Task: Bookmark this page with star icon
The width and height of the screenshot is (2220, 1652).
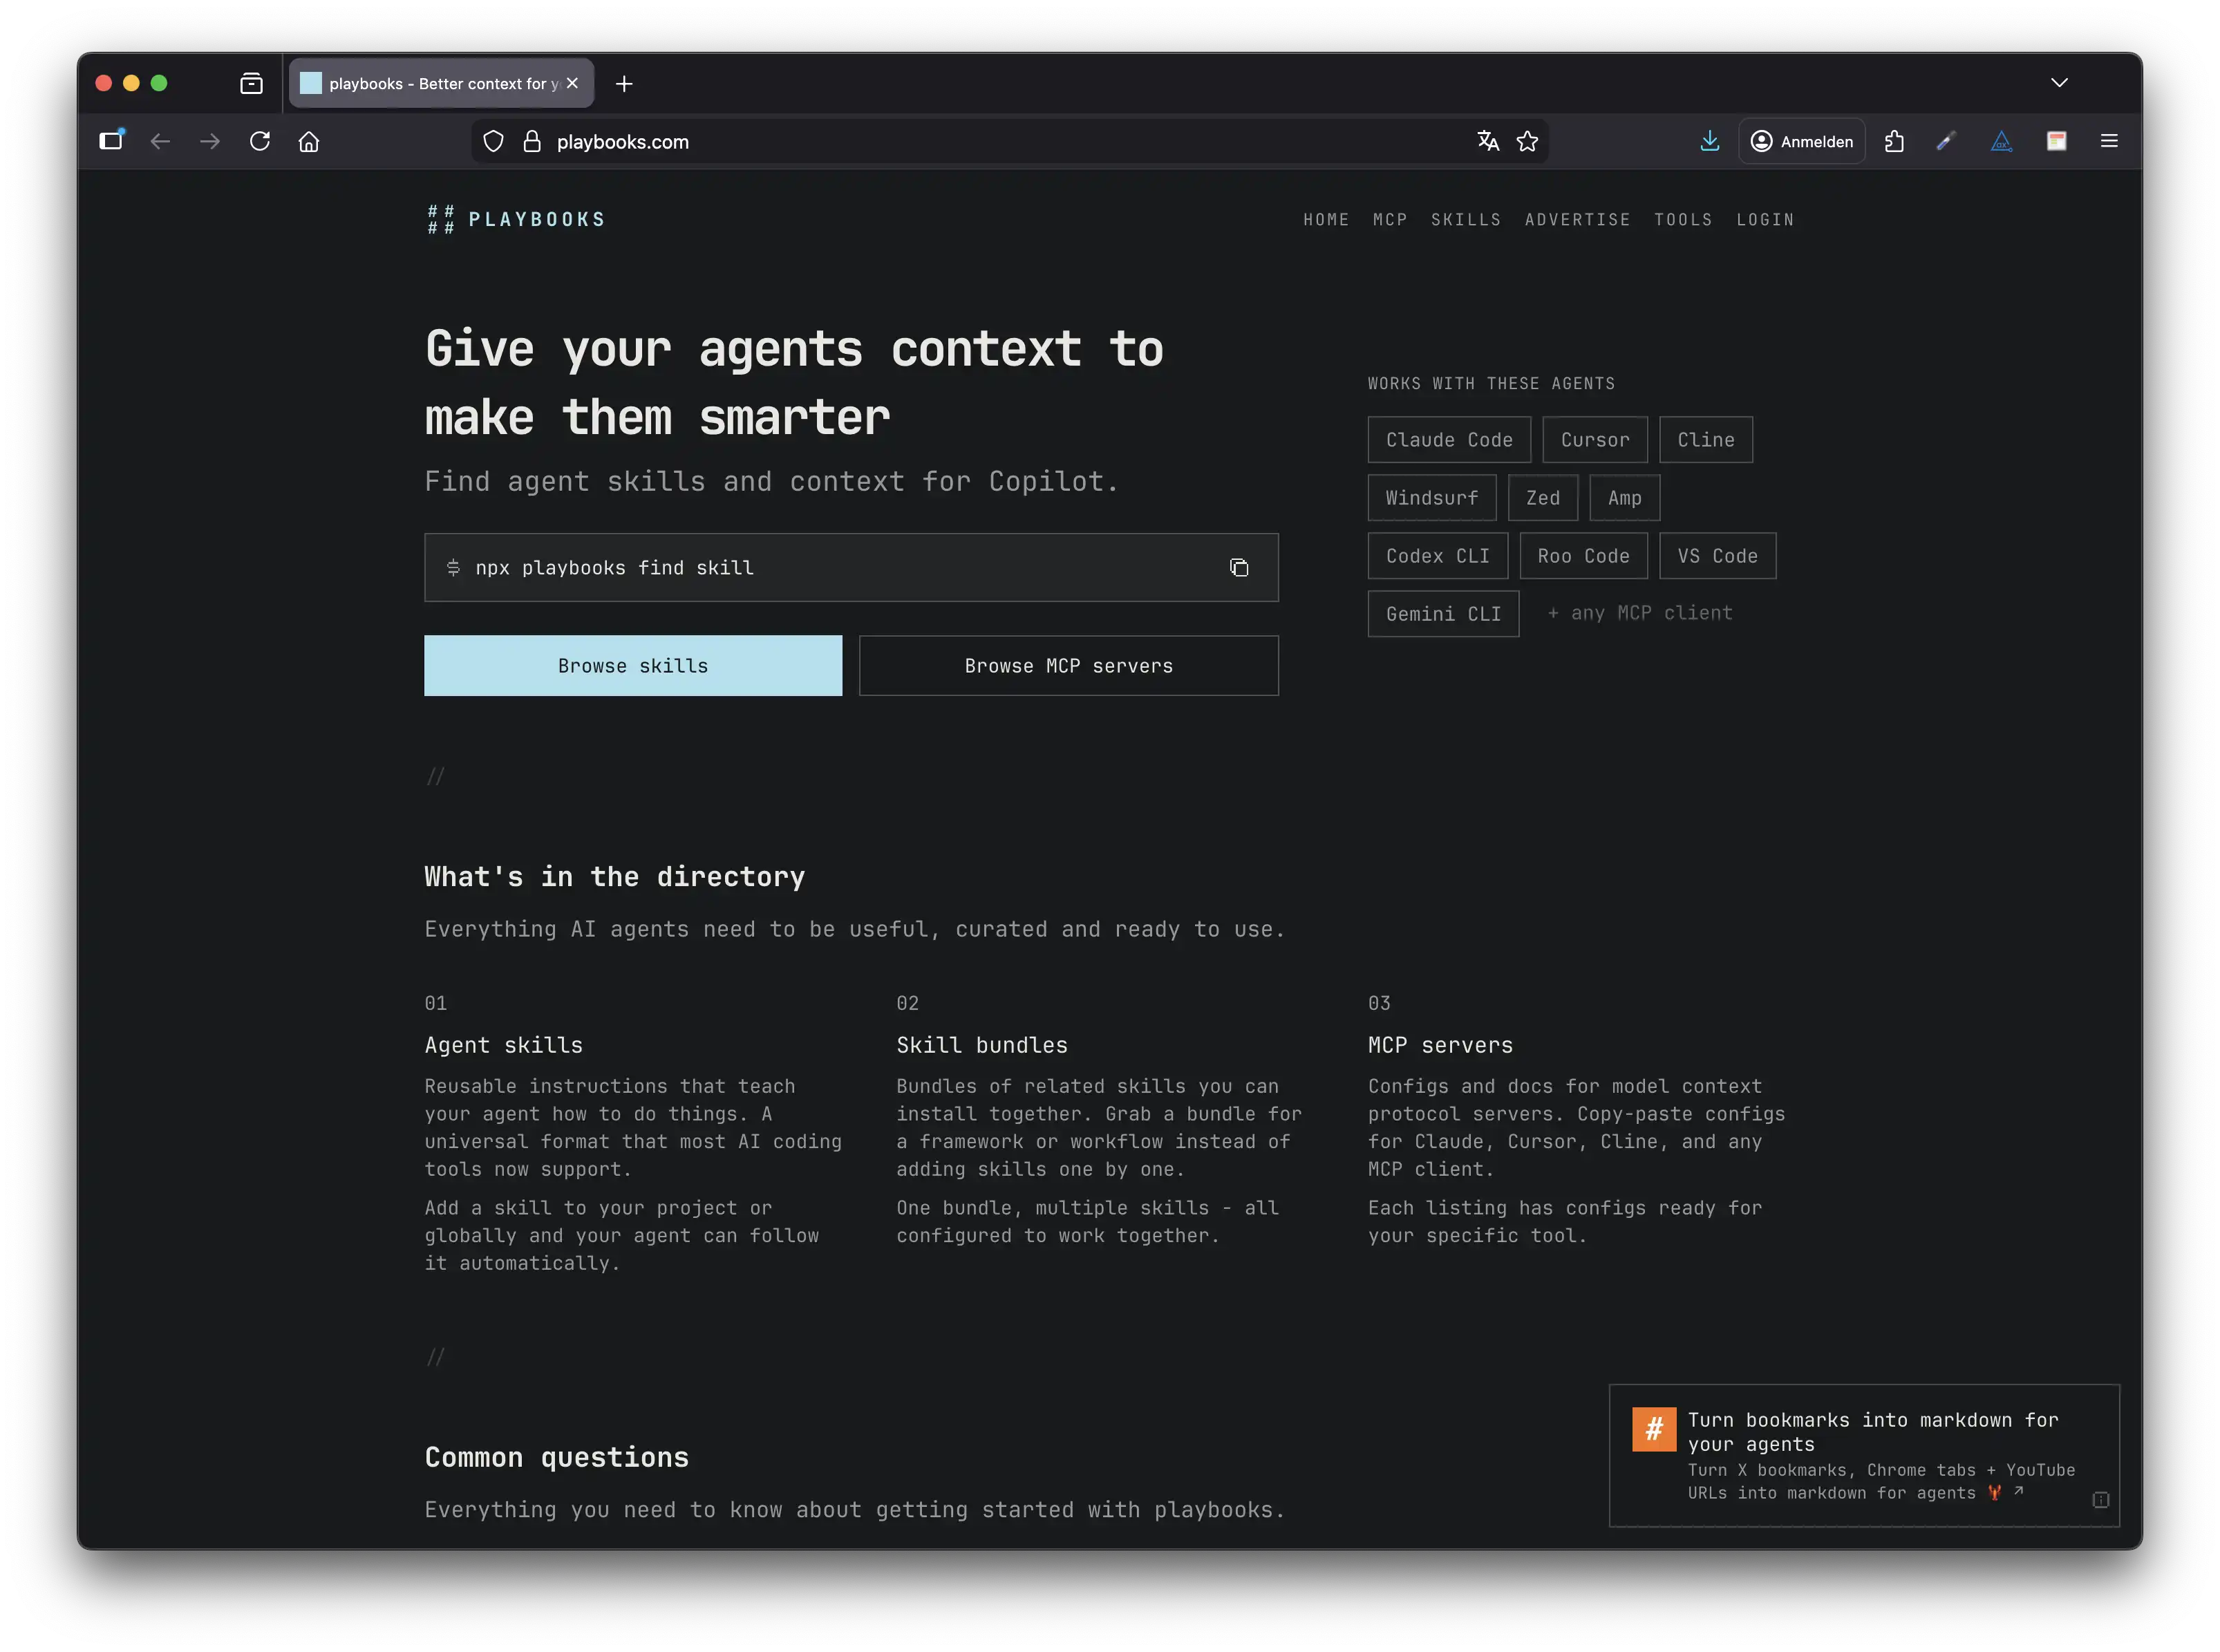Action: click(x=1527, y=142)
